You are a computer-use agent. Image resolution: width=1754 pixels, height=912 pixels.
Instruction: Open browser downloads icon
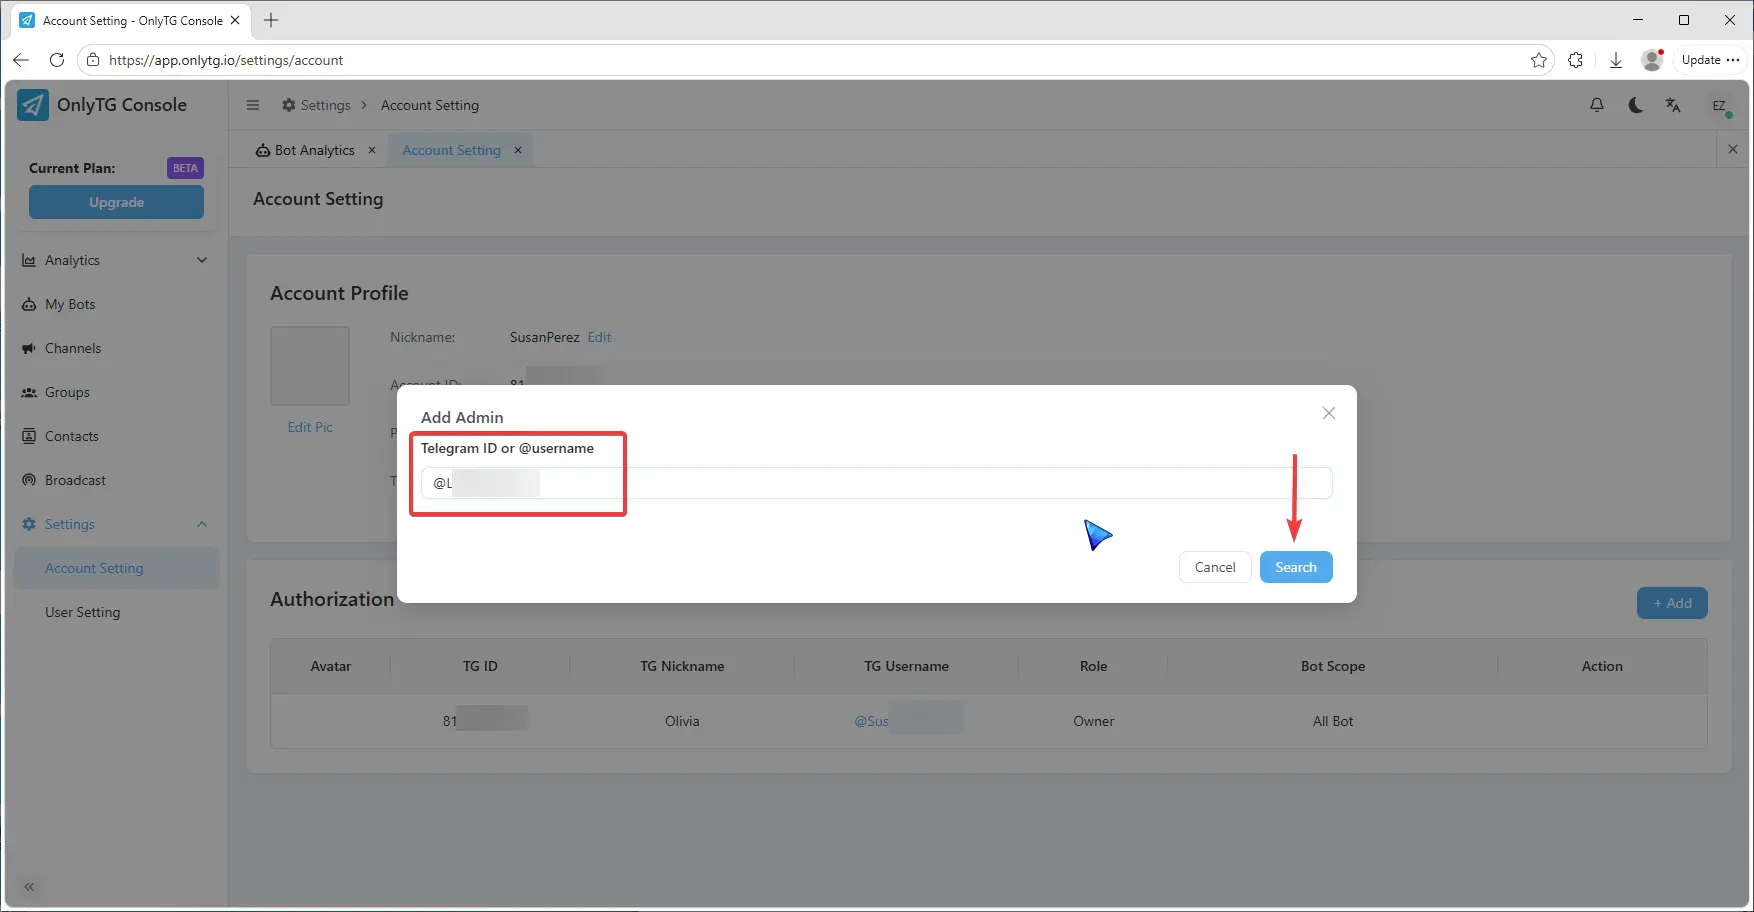[x=1615, y=60]
